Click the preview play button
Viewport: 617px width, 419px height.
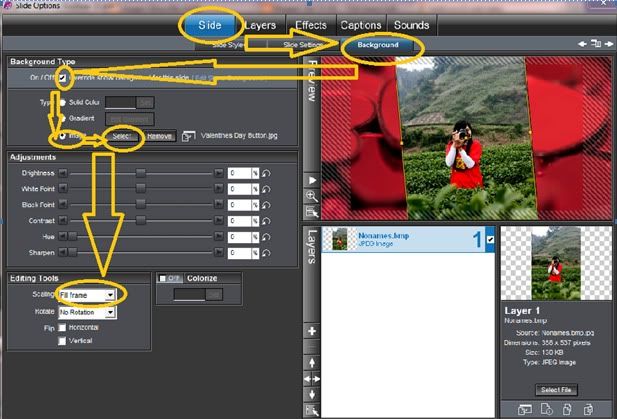[313, 180]
